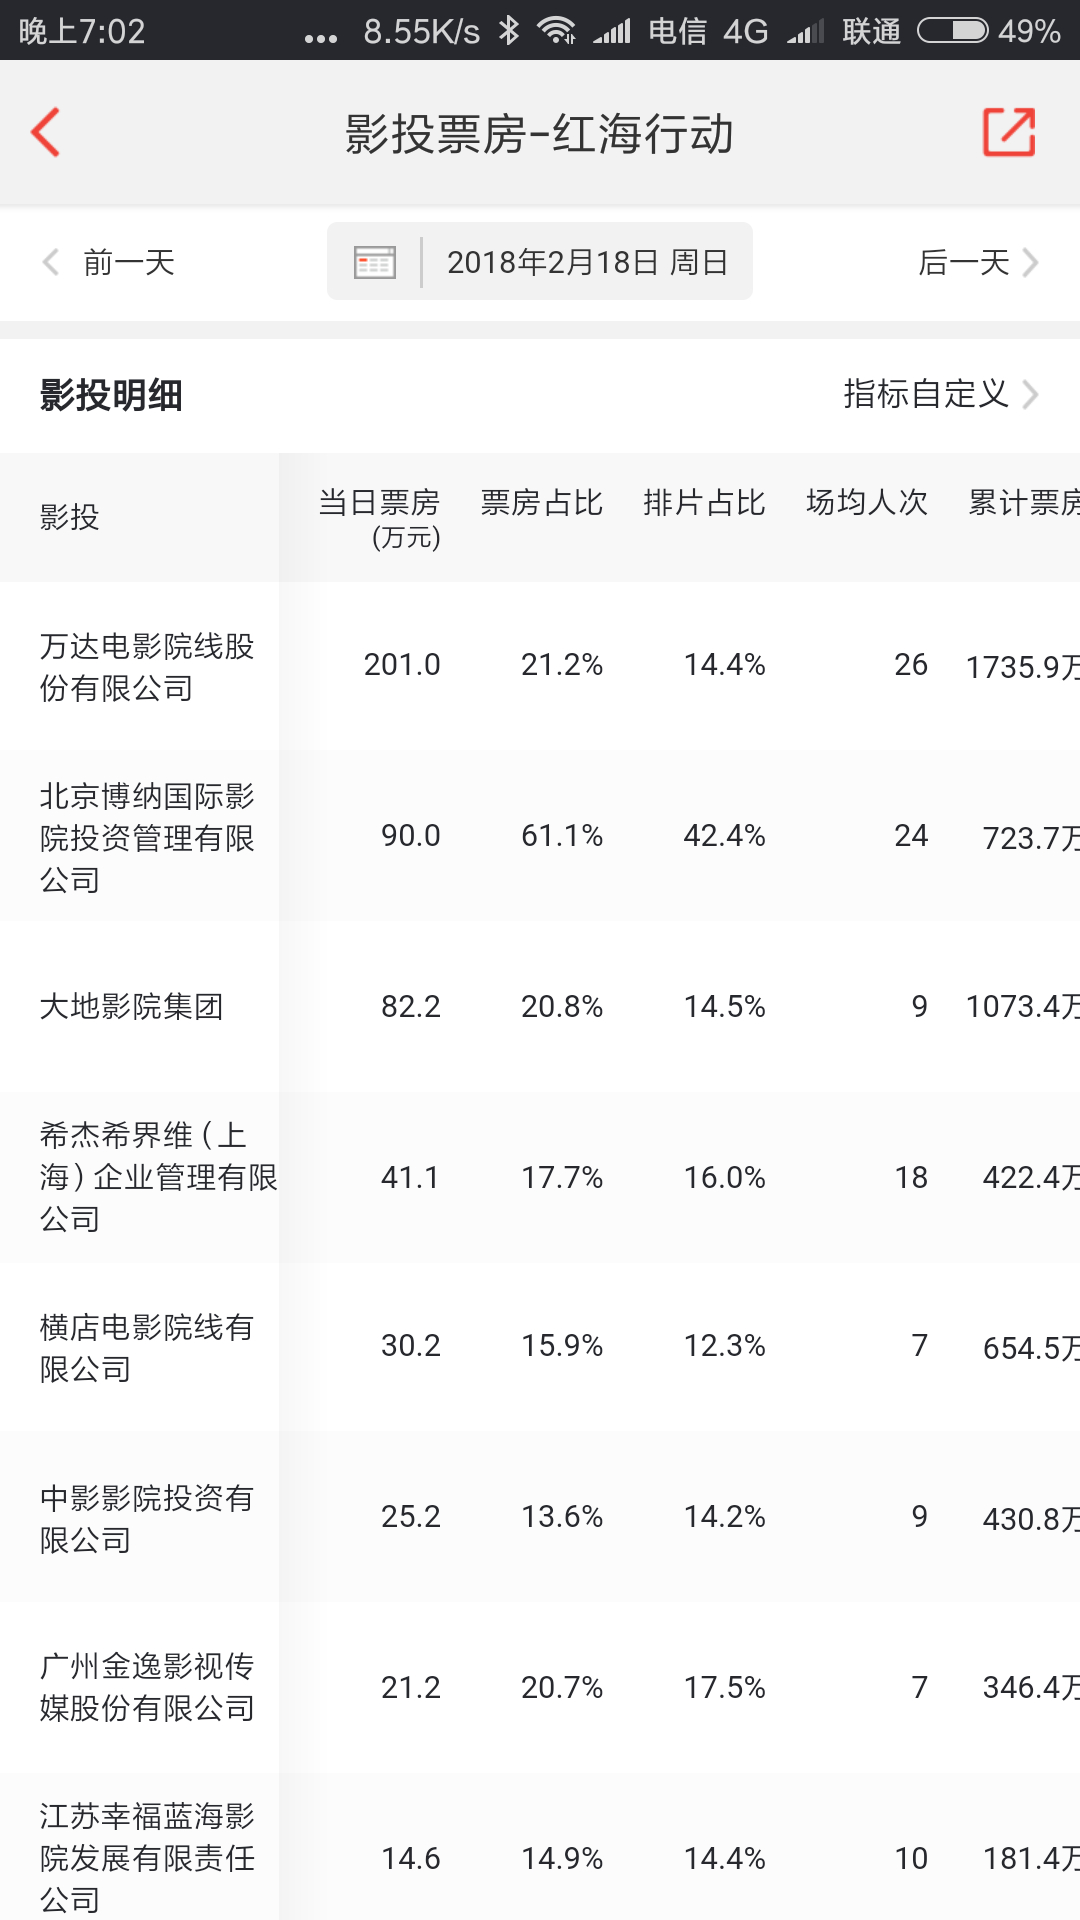This screenshot has width=1080, height=1920.
Task: Open 大地影院集团 row
Action: click(540, 1006)
